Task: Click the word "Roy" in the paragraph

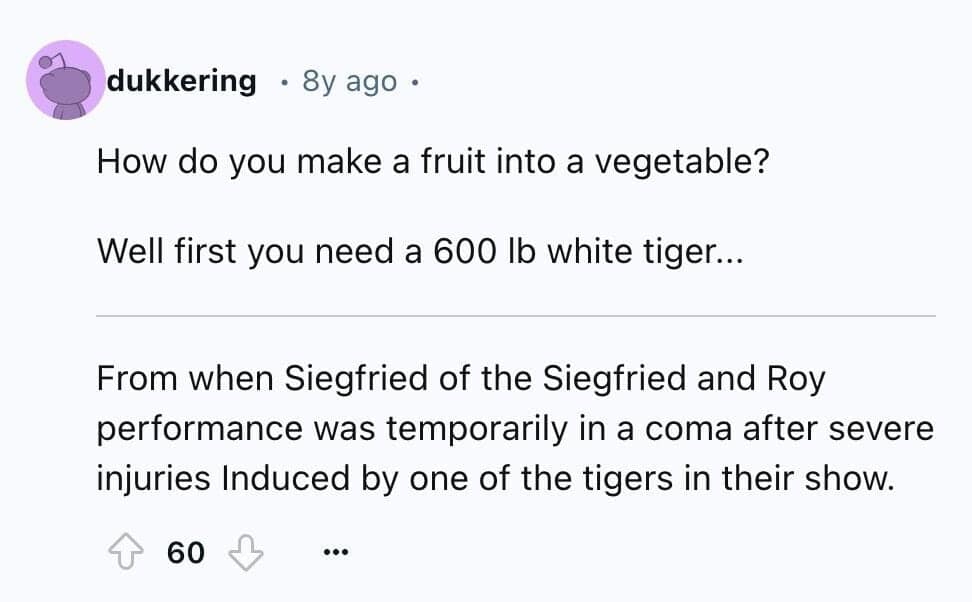Action: [x=793, y=379]
